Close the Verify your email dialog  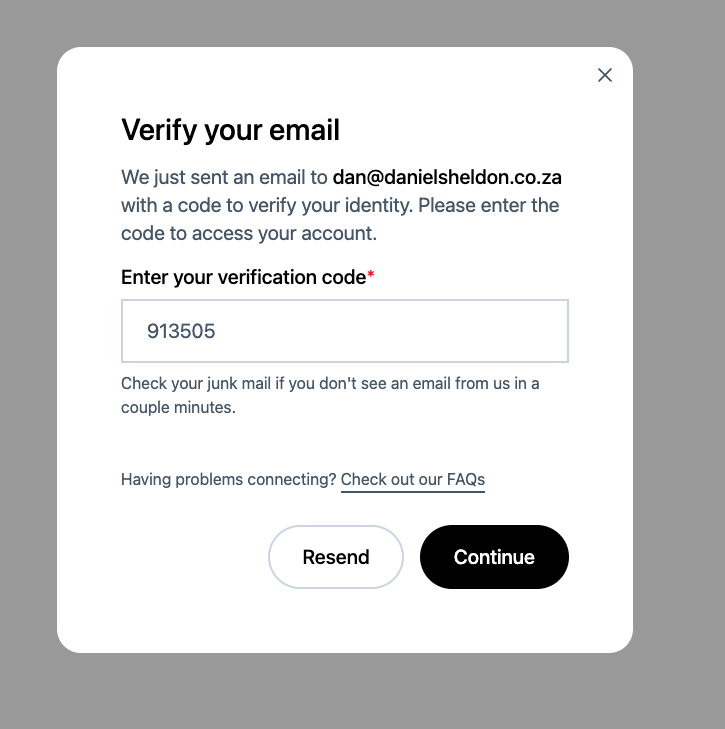click(x=604, y=75)
